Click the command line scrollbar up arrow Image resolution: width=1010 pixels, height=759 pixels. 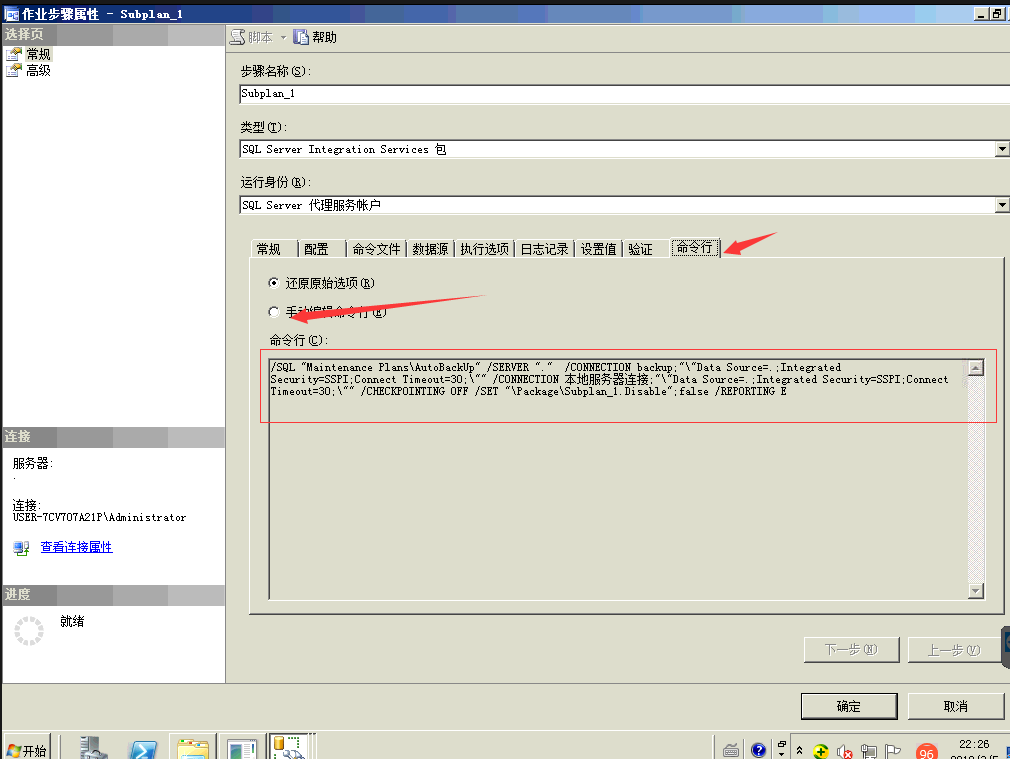(x=976, y=368)
